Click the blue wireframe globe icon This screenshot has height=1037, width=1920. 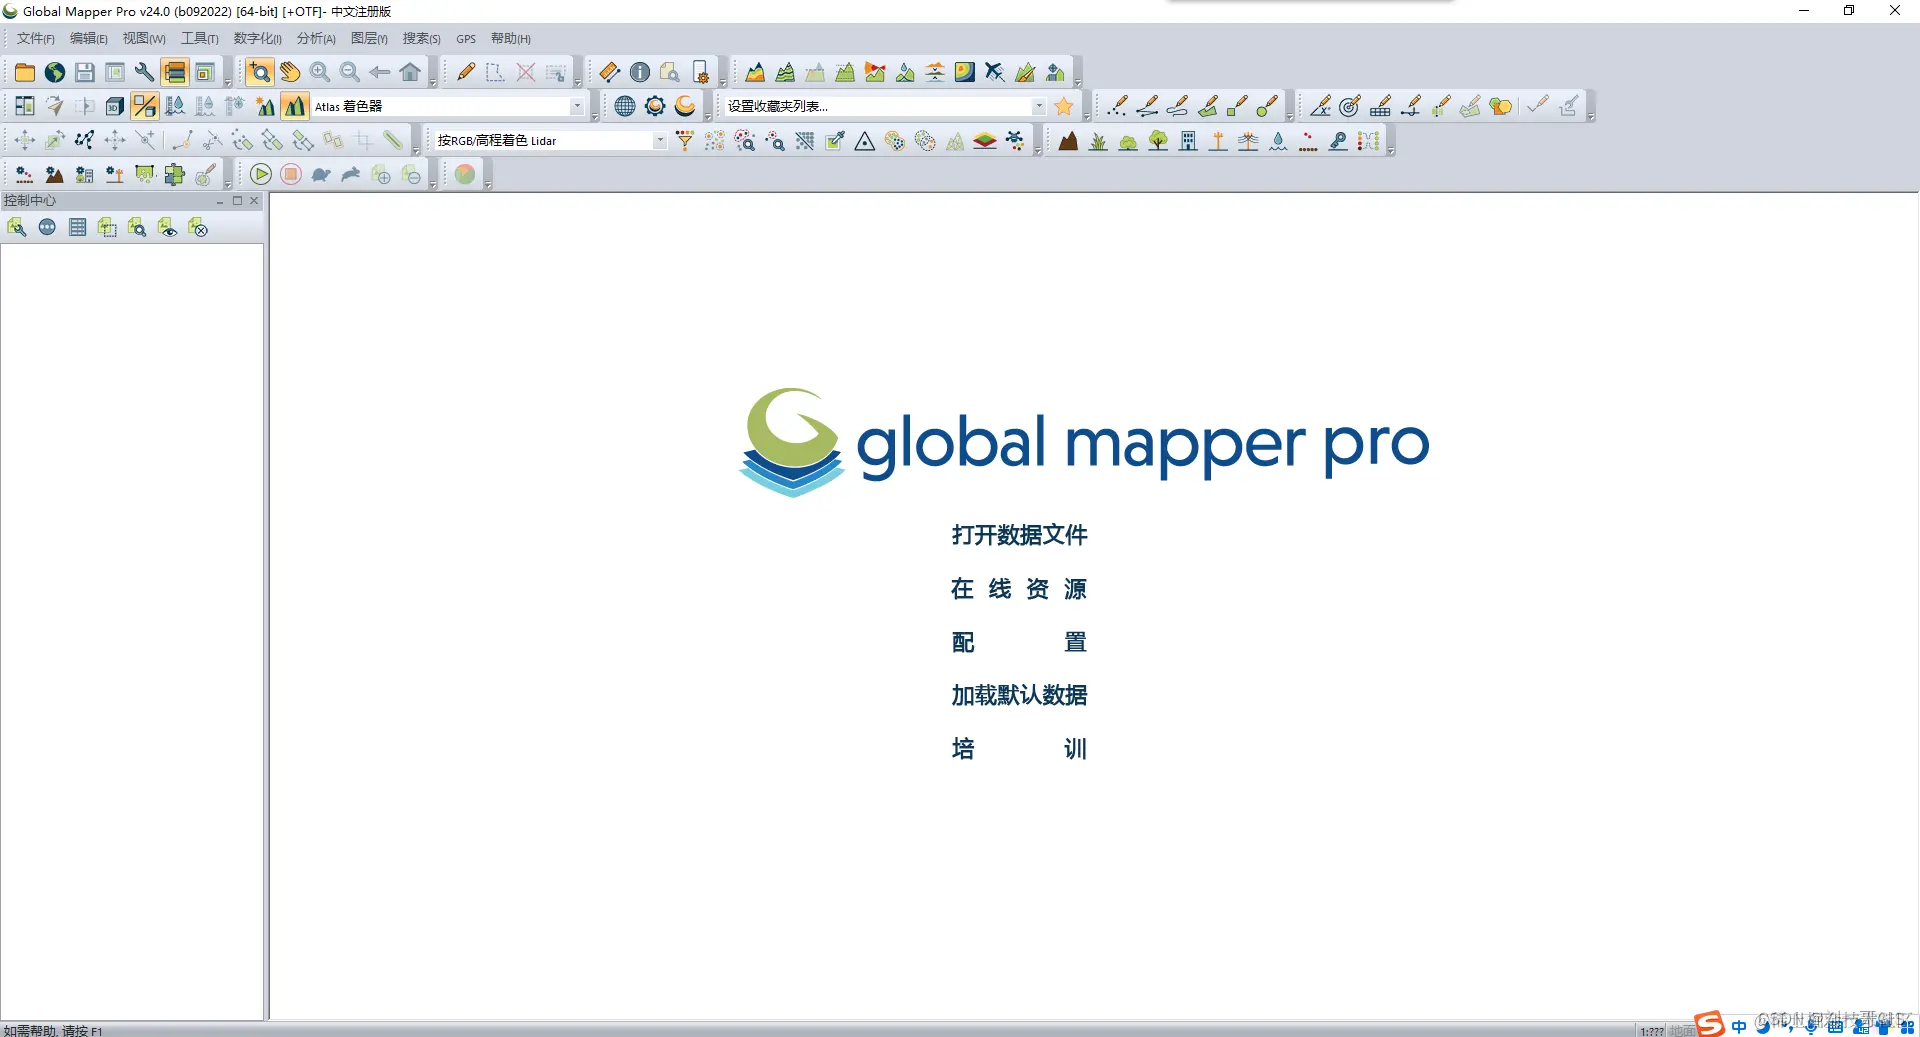click(625, 106)
